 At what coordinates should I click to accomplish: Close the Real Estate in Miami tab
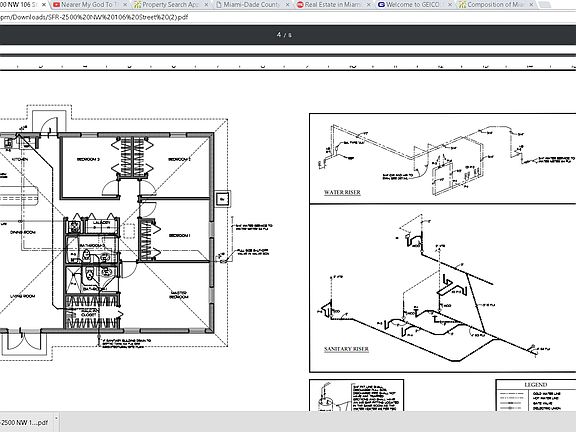coord(369,5)
